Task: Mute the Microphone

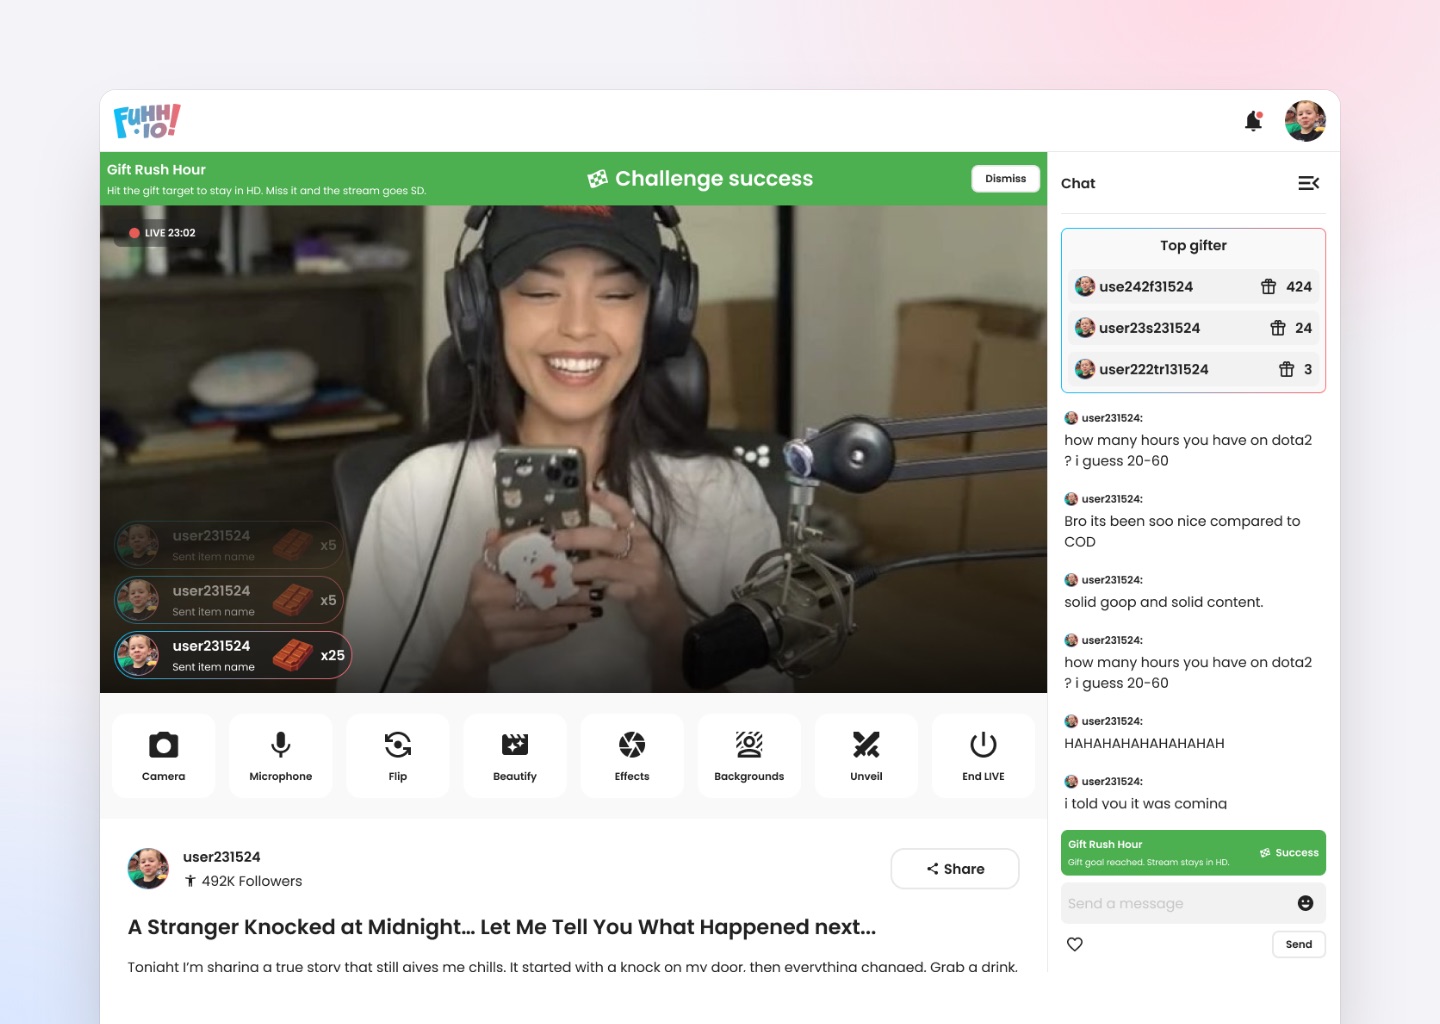Action: pyautogui.click(x=280, y=755)
